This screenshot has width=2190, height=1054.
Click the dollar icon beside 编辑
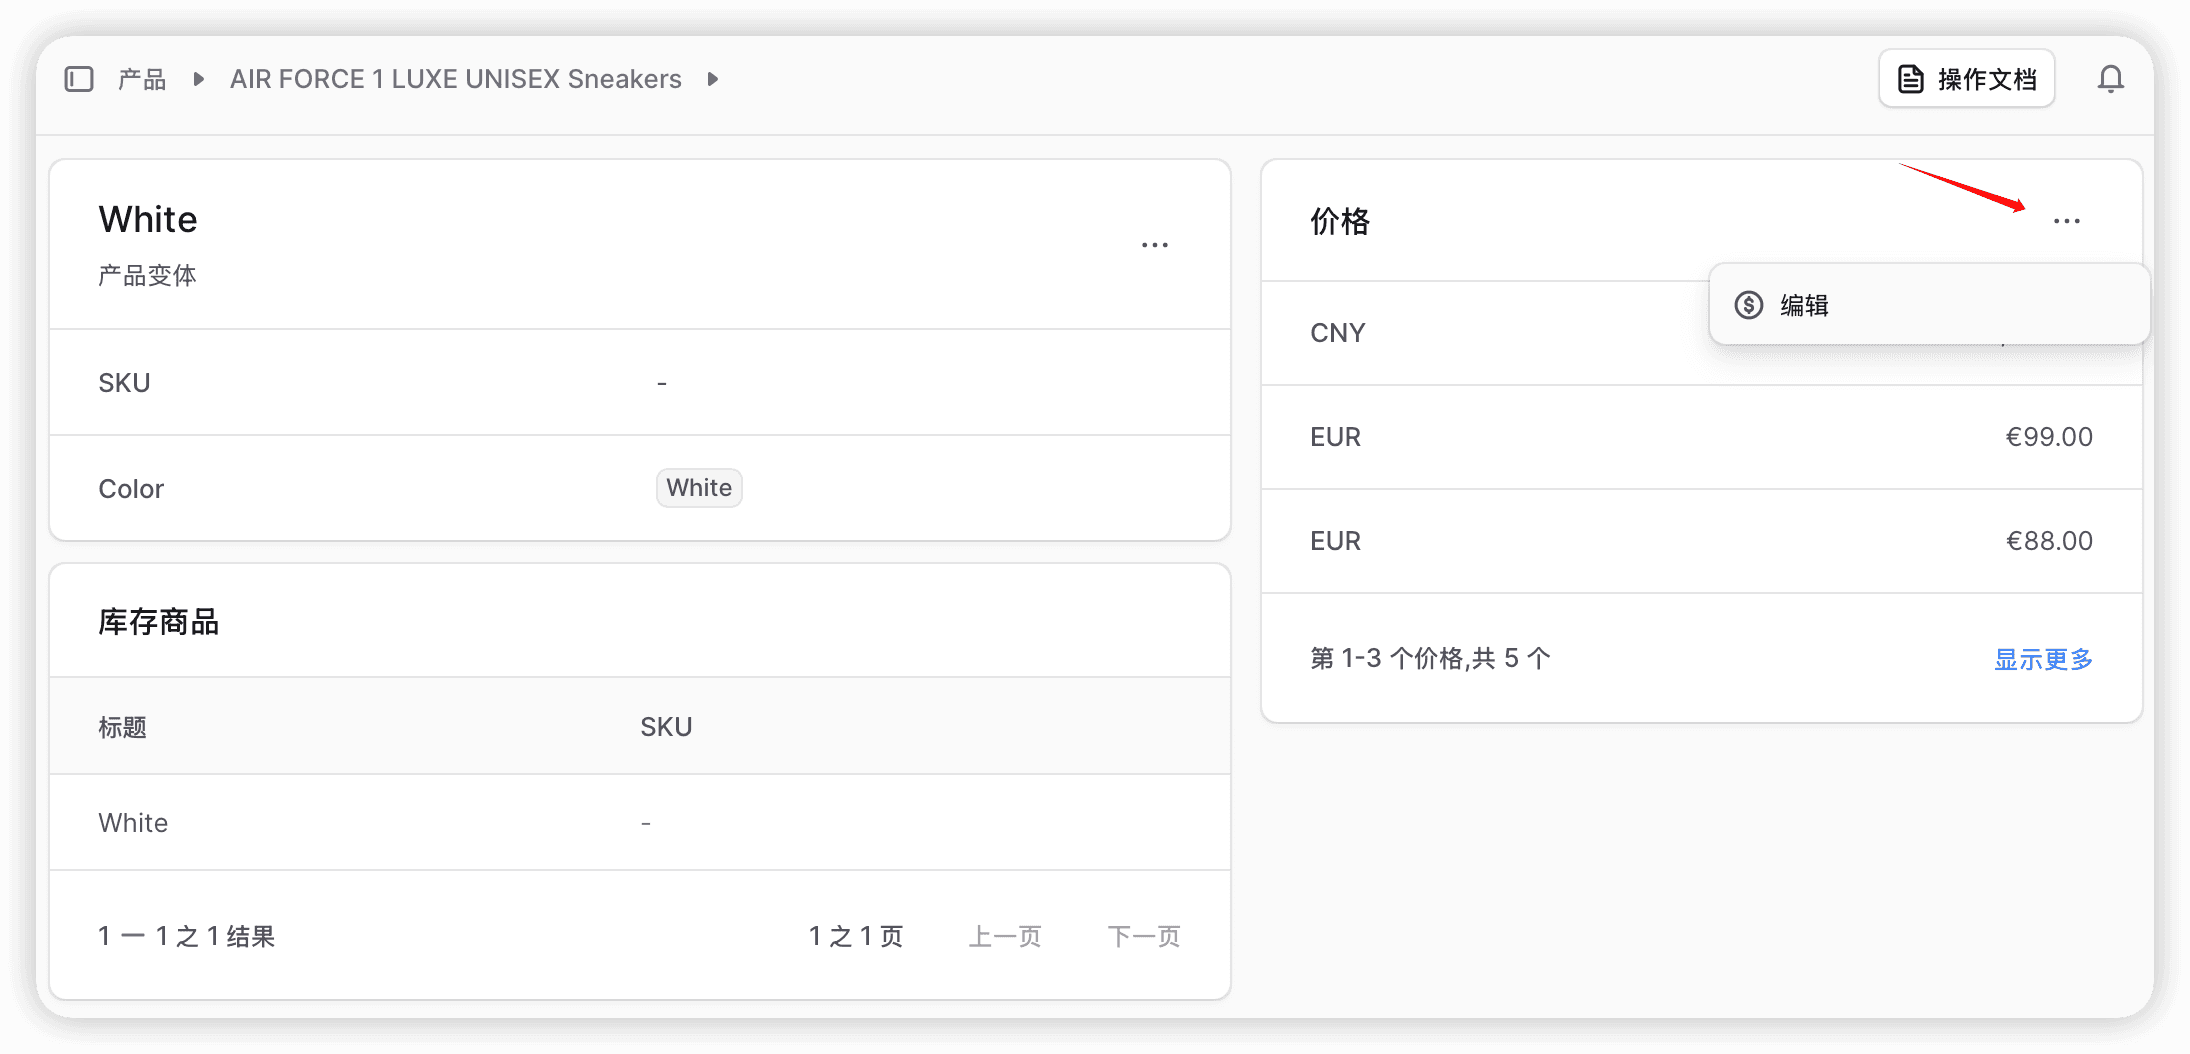[x=1748, y=305]
